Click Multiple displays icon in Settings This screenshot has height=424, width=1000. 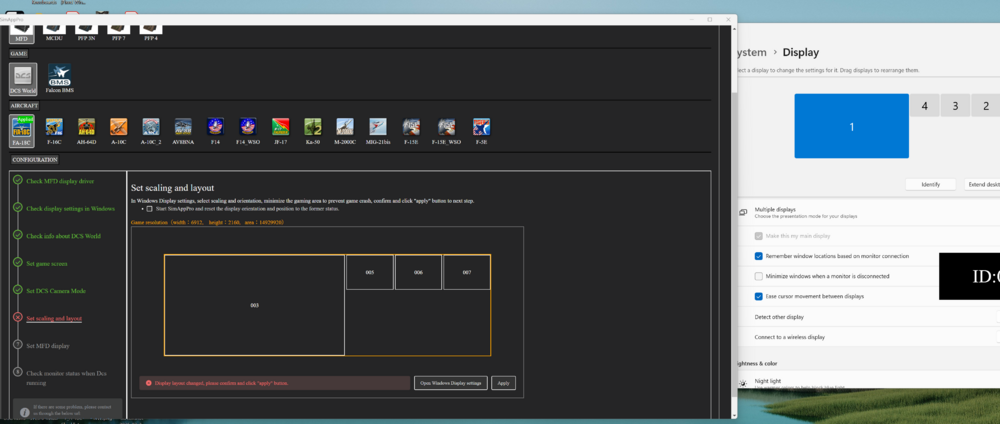pyautogui.click(x=743, y=212)
